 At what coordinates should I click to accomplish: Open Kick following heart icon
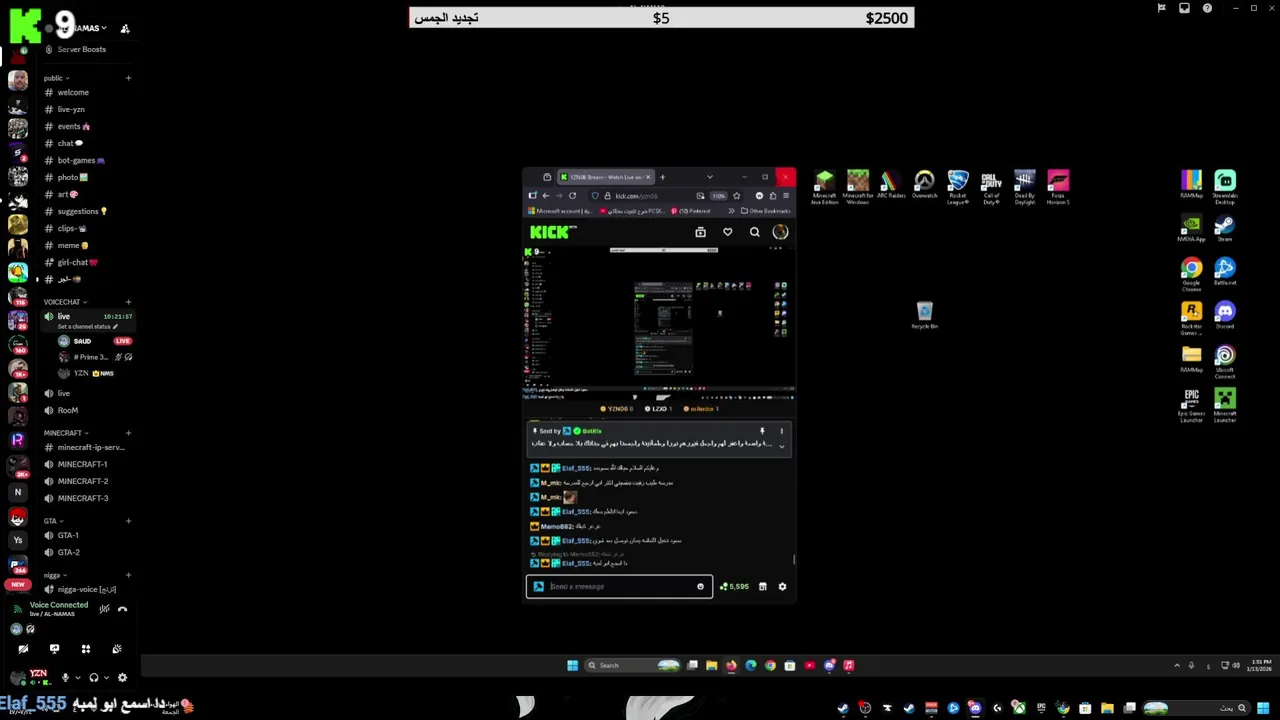[728, 232]
